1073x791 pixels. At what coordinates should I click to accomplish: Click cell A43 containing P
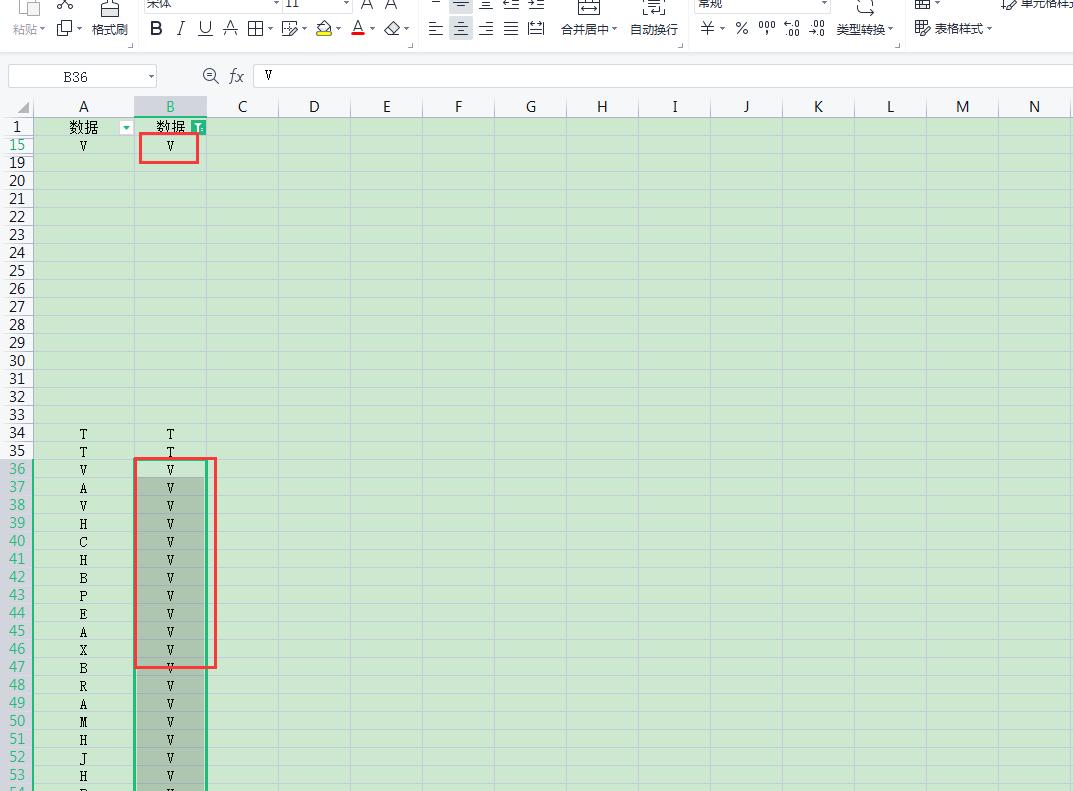coord(83,596)
